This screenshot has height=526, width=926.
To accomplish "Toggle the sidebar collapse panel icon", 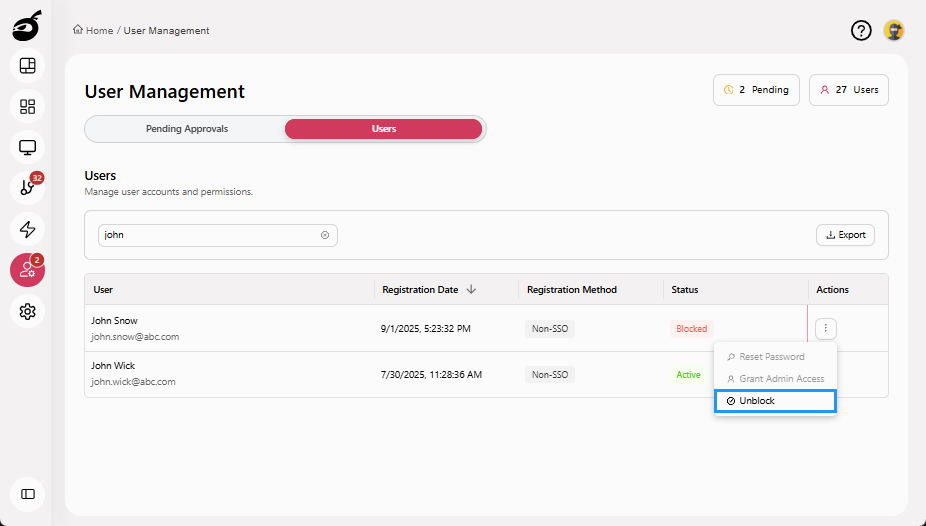I will (x=28, y=494).
